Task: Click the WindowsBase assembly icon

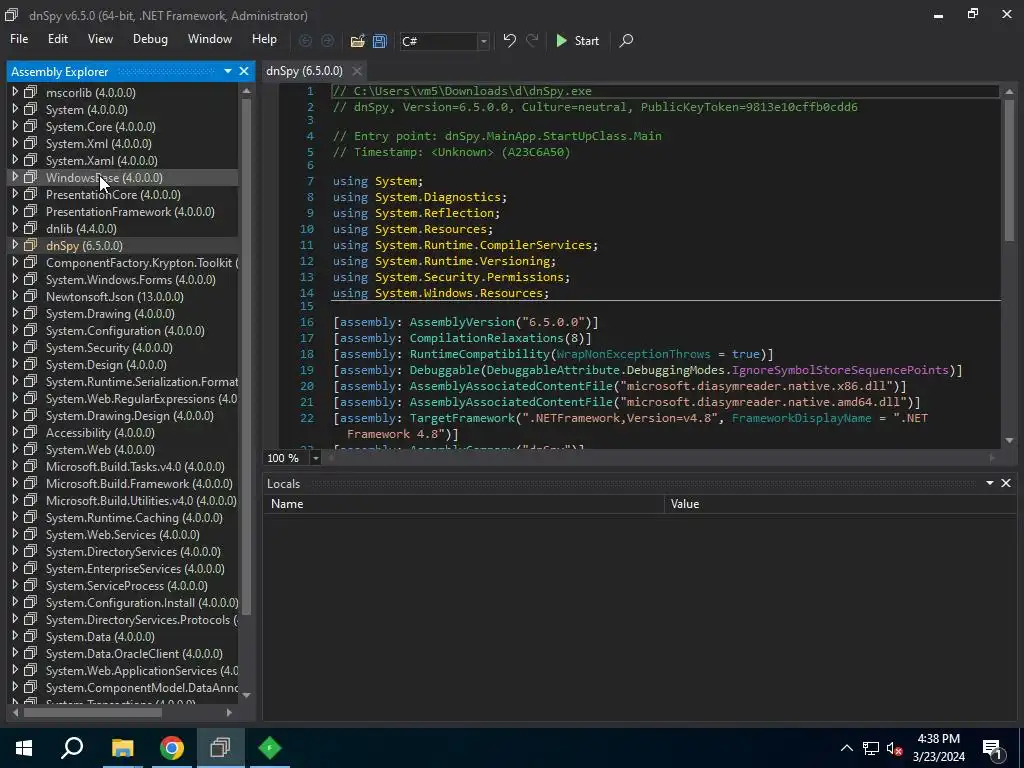Action: point(30,177)
